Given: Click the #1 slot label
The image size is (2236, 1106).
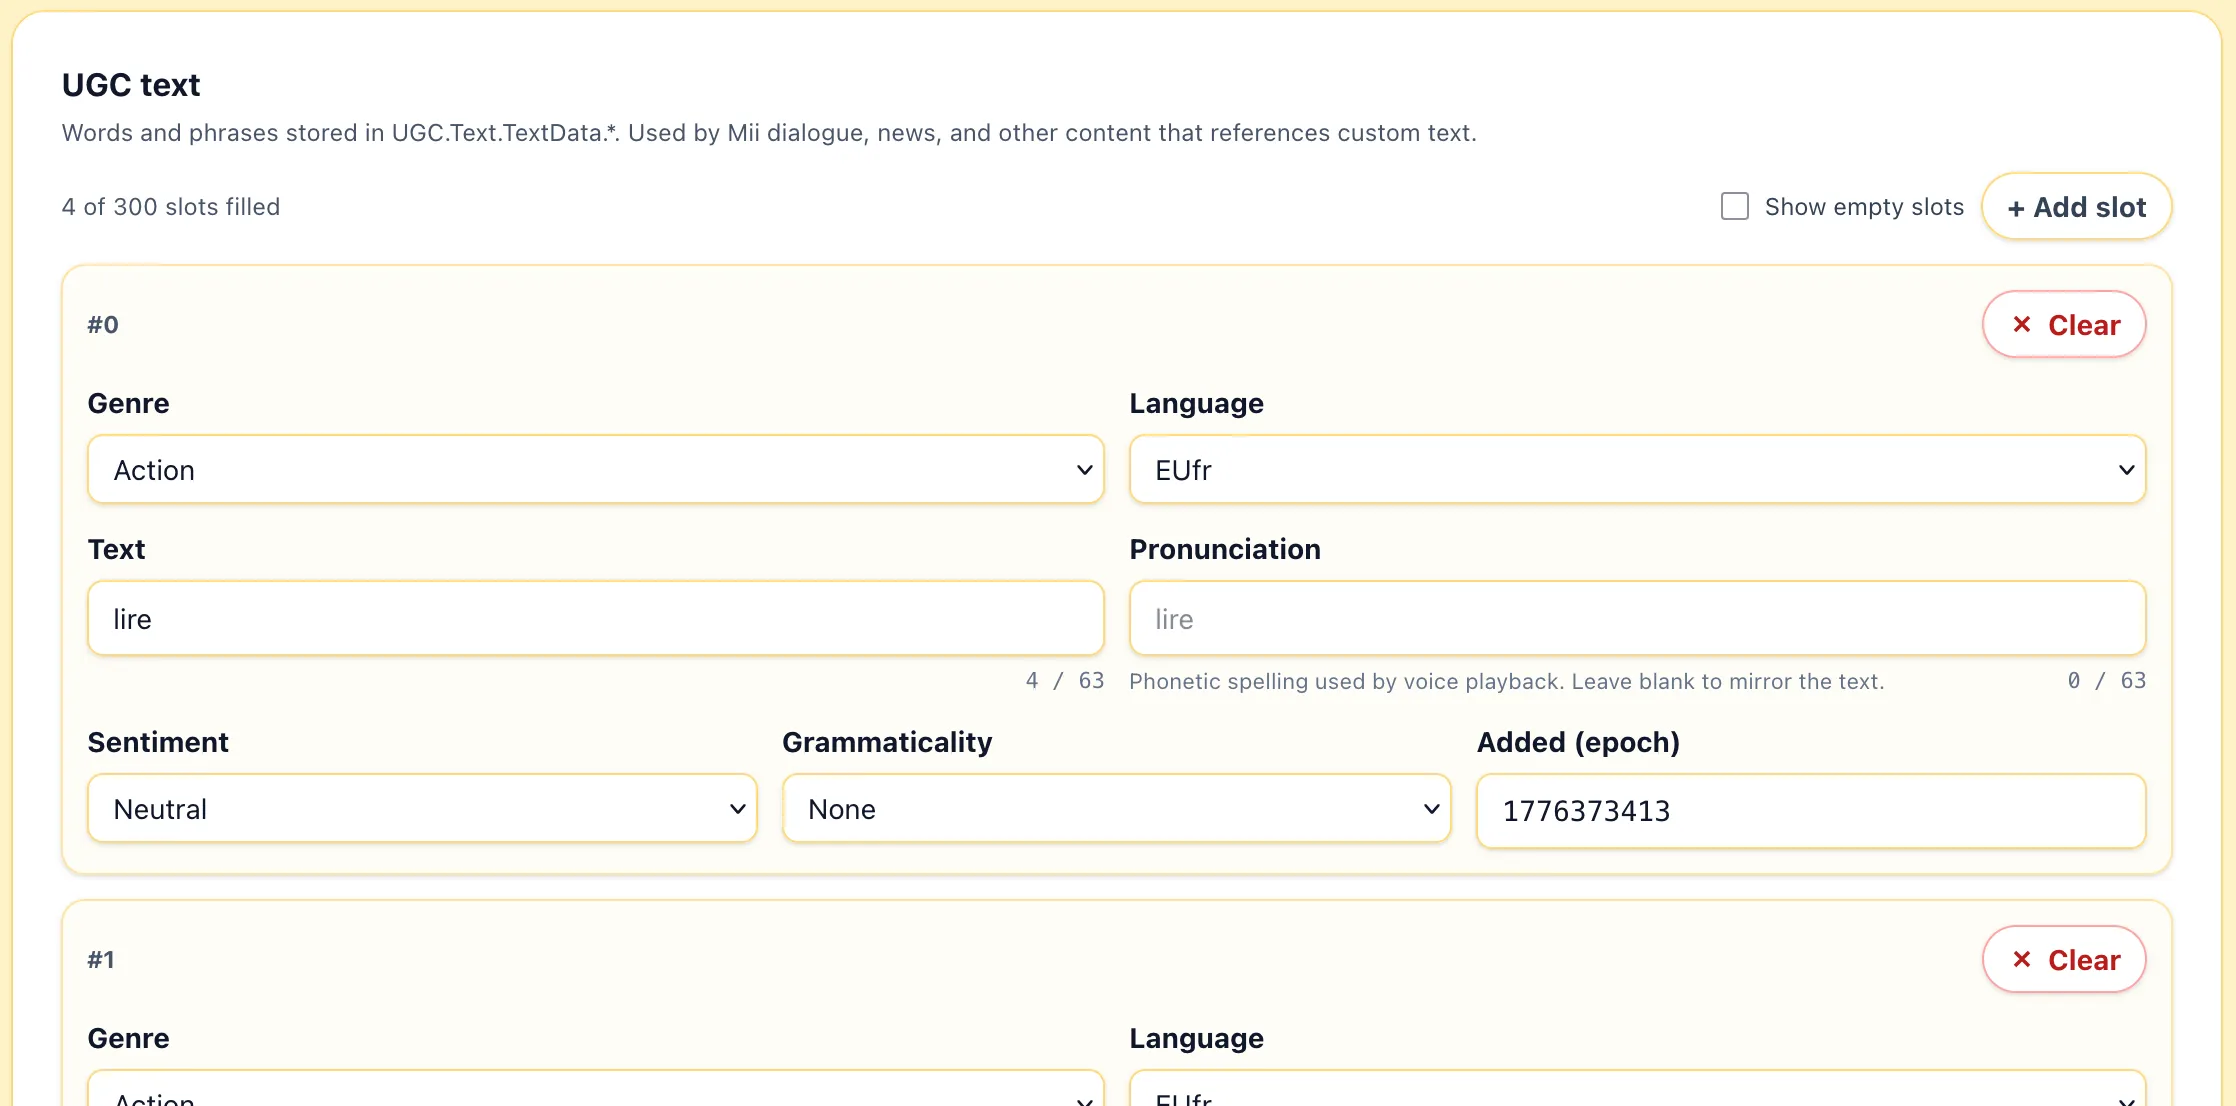Looking at the screenshot, I should (101, 960).
